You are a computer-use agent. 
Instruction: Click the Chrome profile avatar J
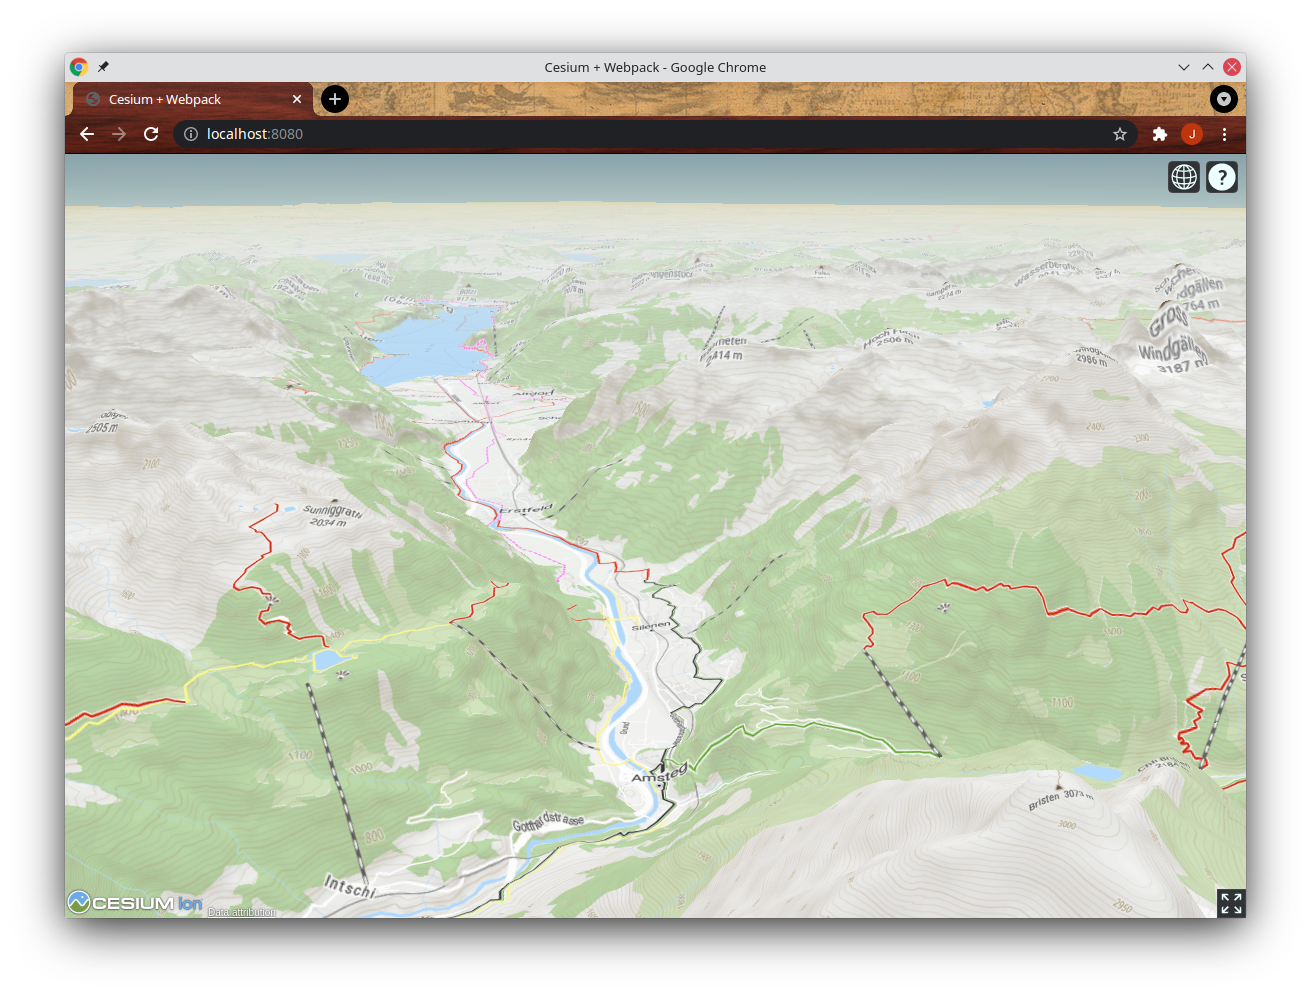coord(1192,134)
